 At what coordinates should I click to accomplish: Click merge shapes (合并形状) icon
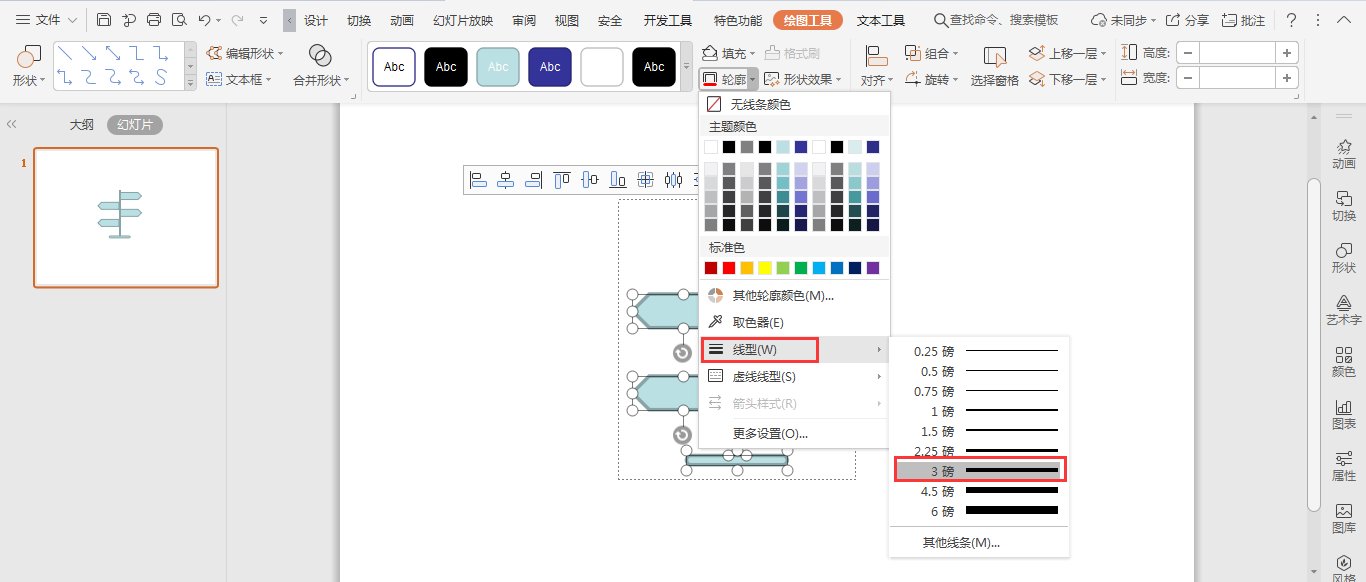tap(320, 55)
